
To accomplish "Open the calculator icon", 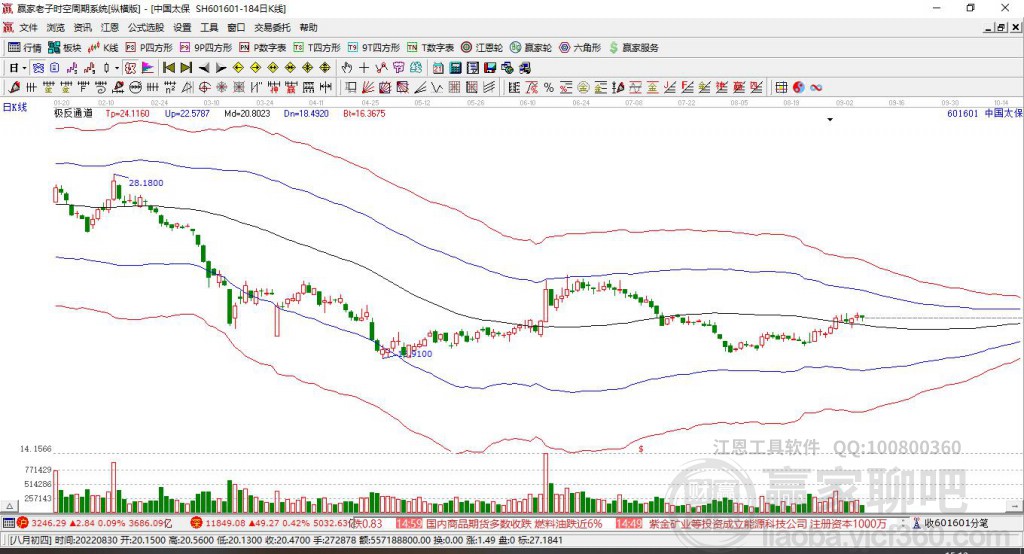I will [455, 68].
